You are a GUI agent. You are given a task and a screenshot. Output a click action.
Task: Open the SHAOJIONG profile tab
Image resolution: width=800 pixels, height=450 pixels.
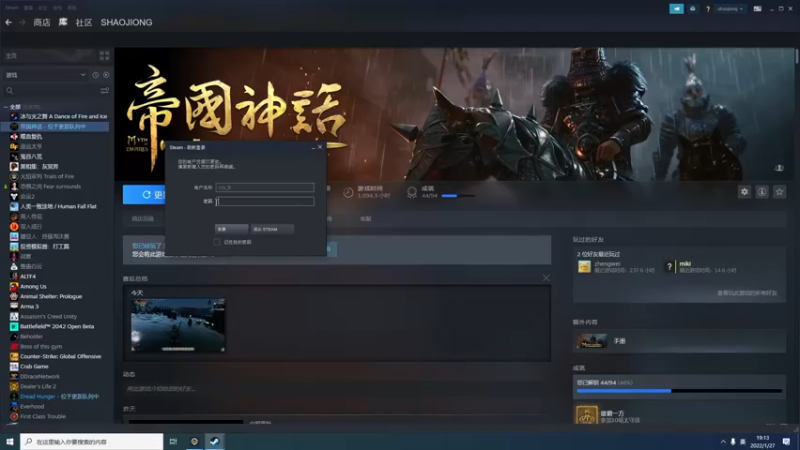pos(126,22)
